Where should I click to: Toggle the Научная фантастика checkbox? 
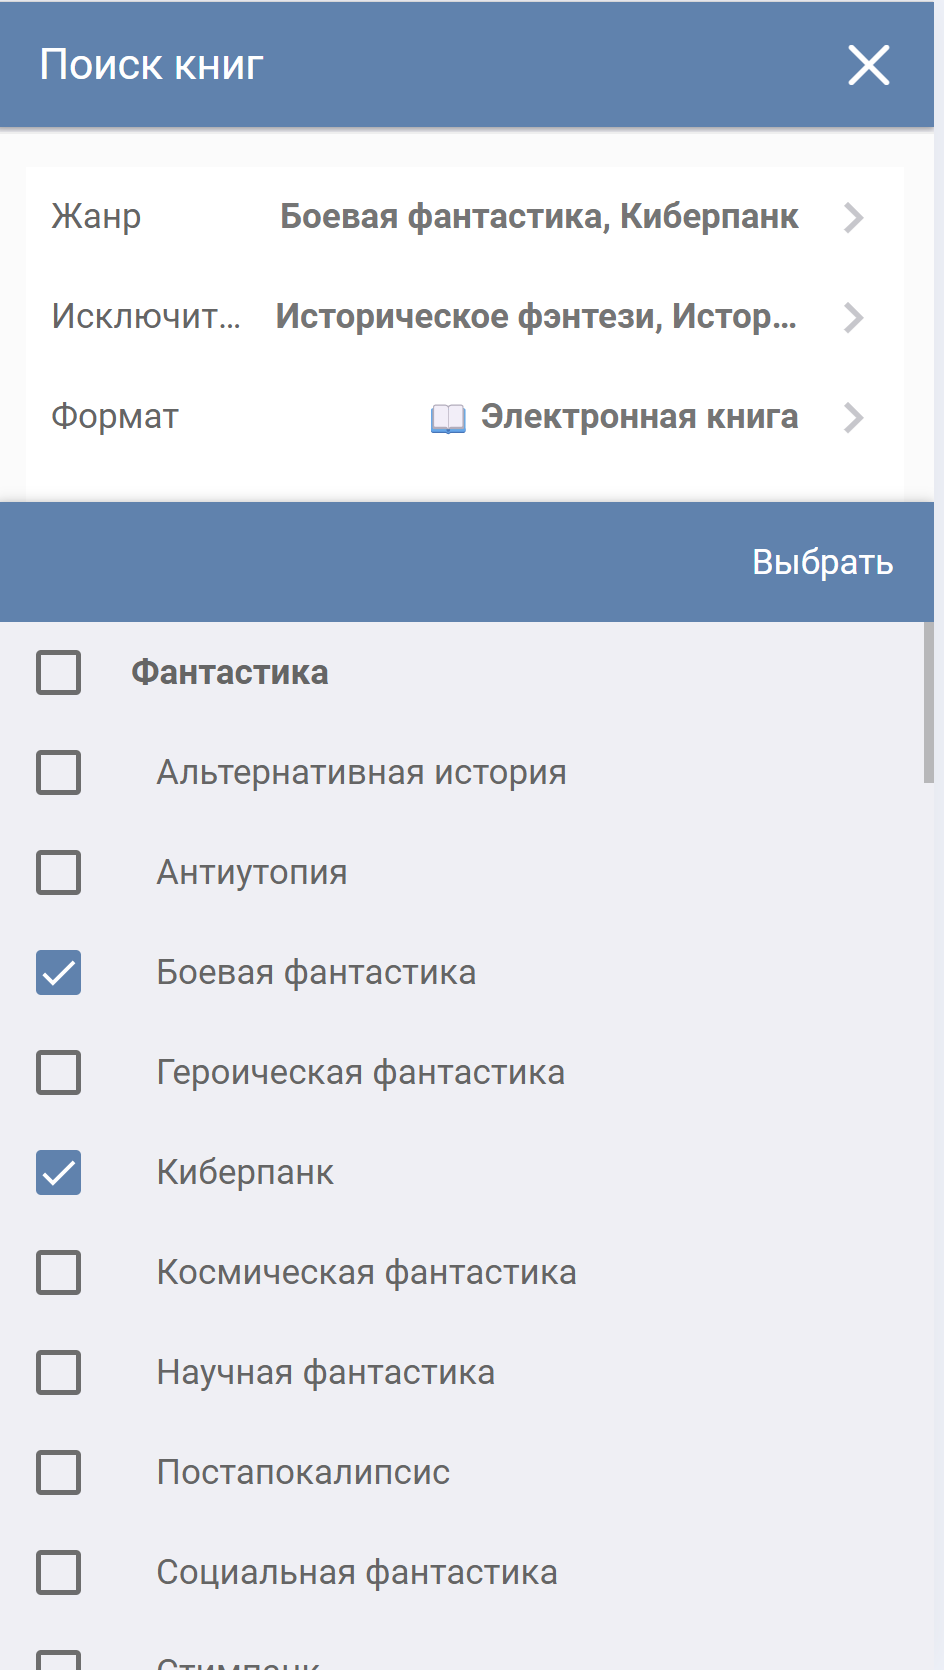59,1372
